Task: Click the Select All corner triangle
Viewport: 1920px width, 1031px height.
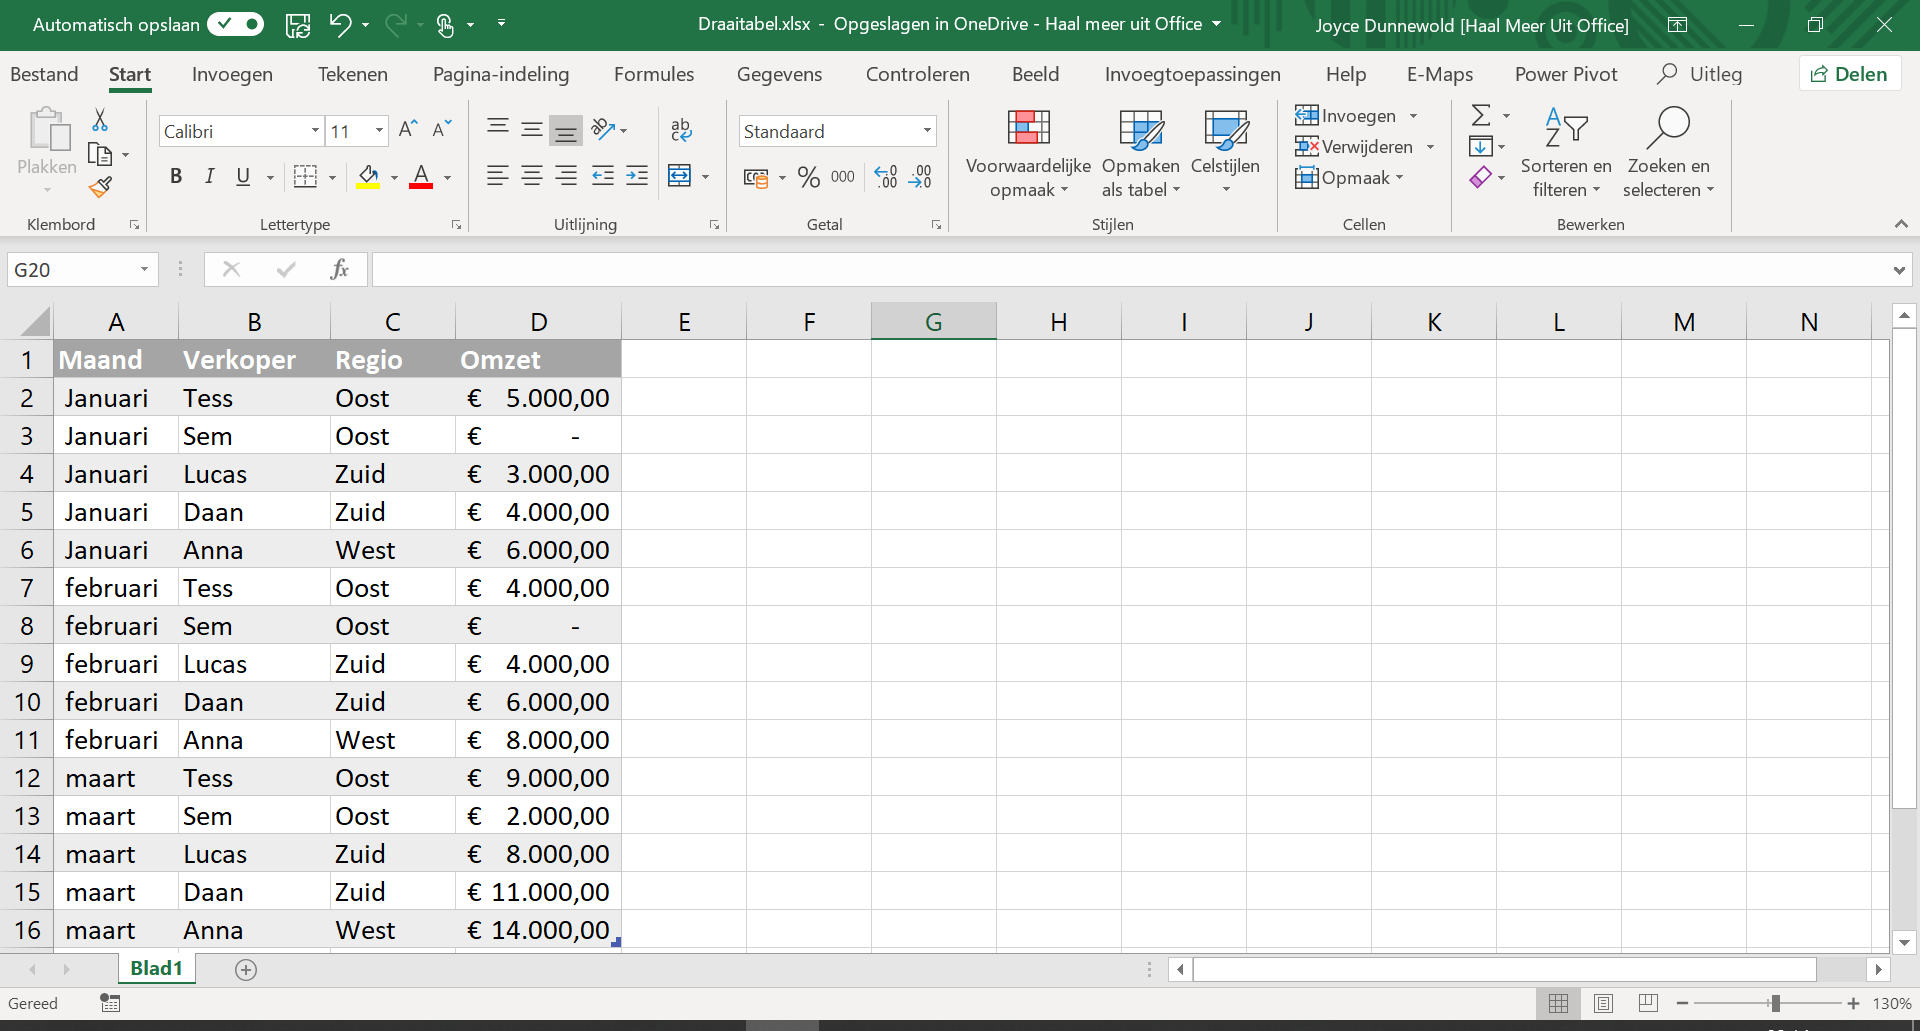Action: click(35, 322)
